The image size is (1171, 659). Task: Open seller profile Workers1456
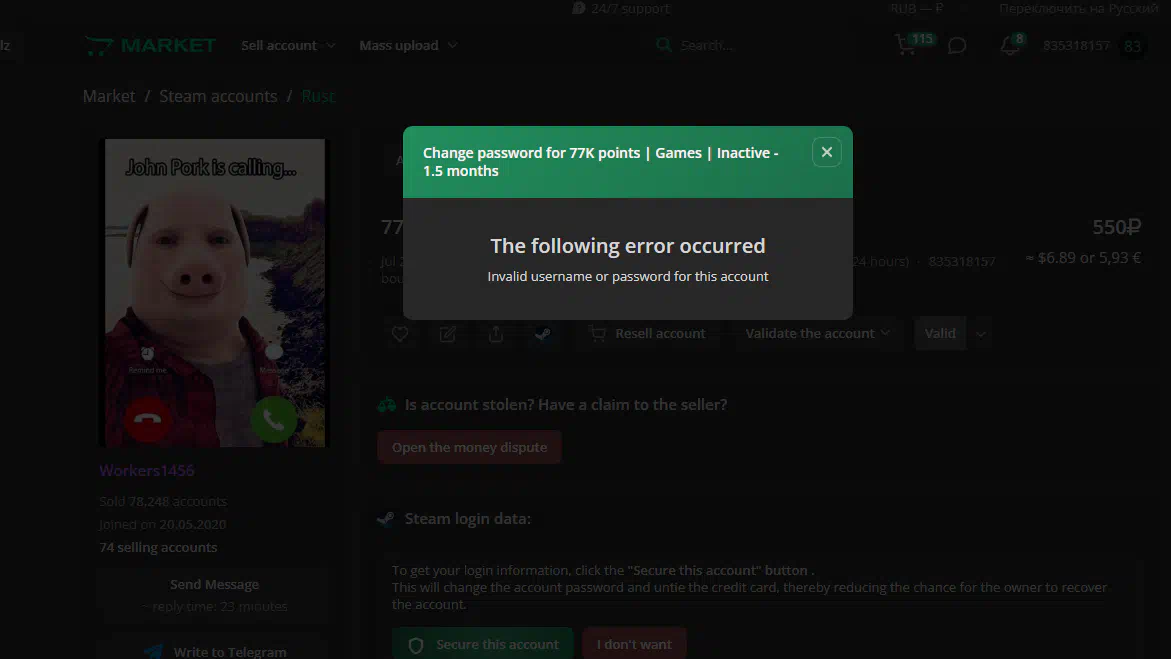146,471
